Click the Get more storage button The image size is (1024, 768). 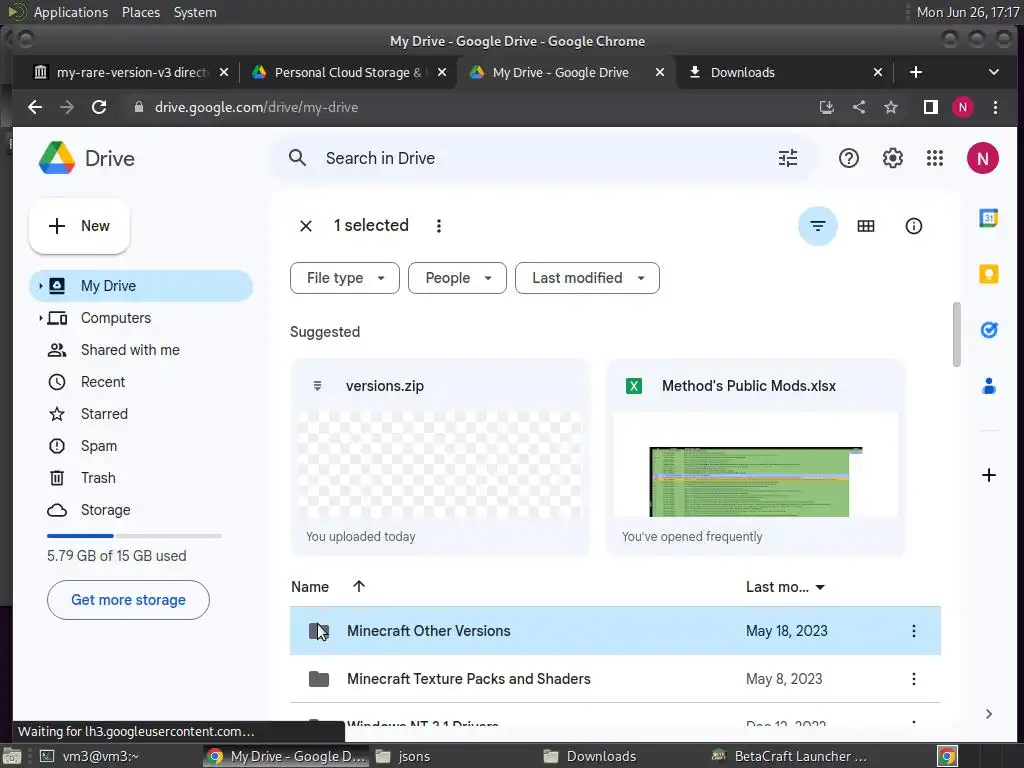[128, 600]
